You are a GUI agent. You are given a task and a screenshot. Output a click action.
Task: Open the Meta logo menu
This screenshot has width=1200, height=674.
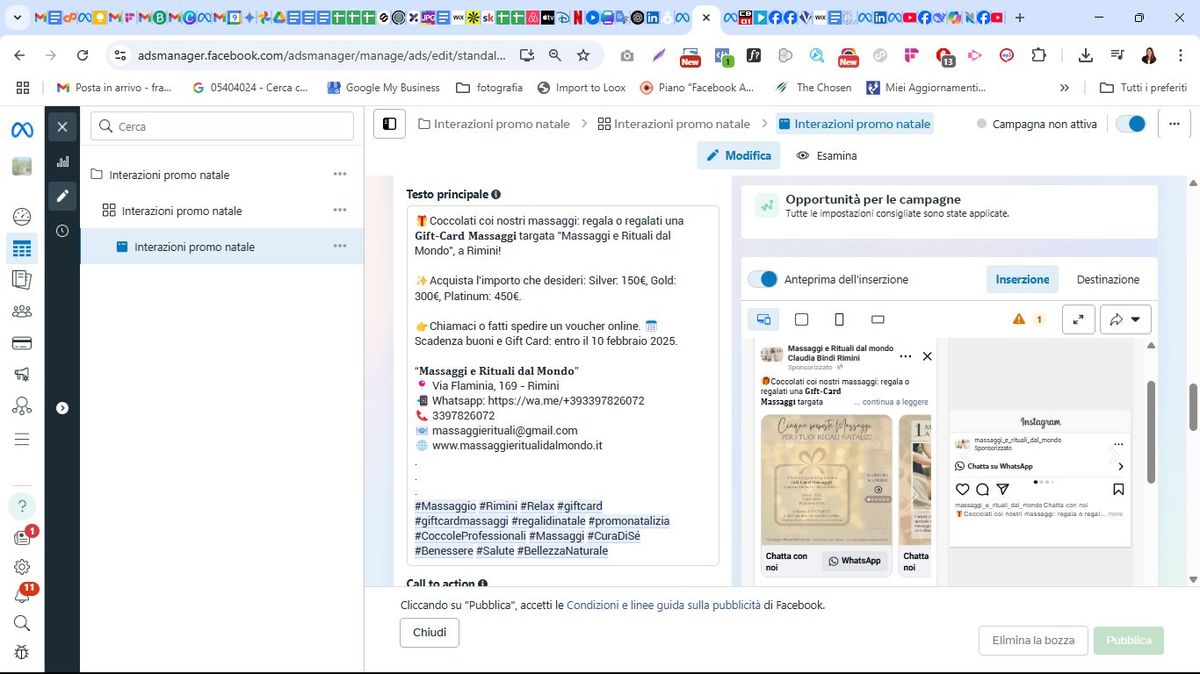click(22, 130)
